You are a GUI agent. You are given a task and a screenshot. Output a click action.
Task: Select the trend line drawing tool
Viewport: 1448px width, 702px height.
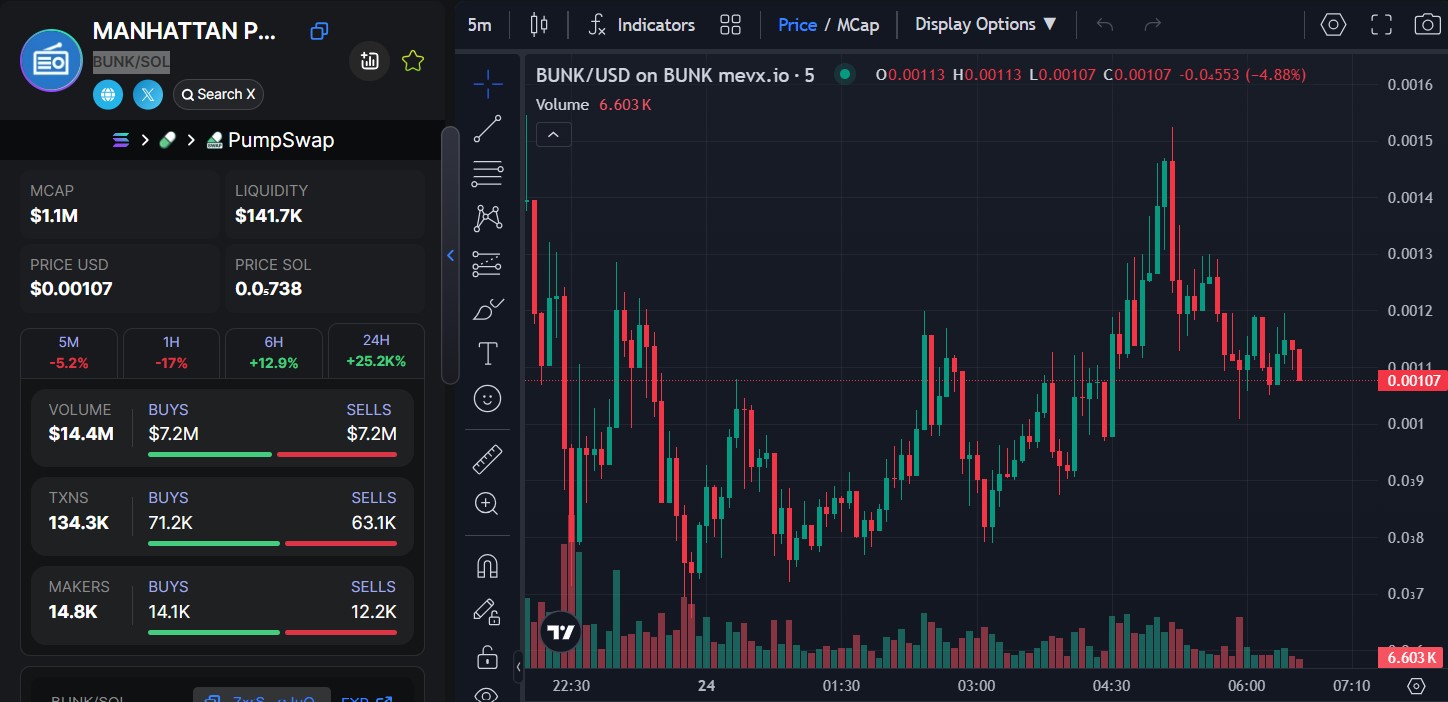point(487,128)
